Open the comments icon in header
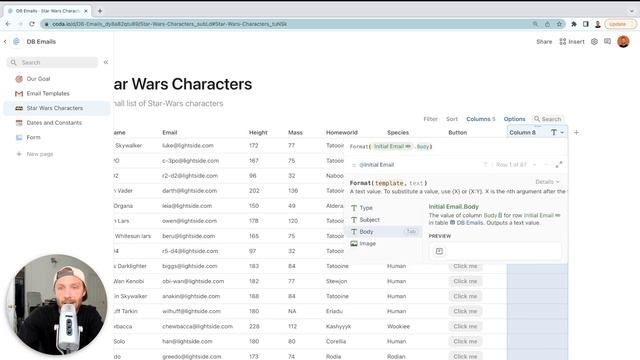 (x=607, y=42)
